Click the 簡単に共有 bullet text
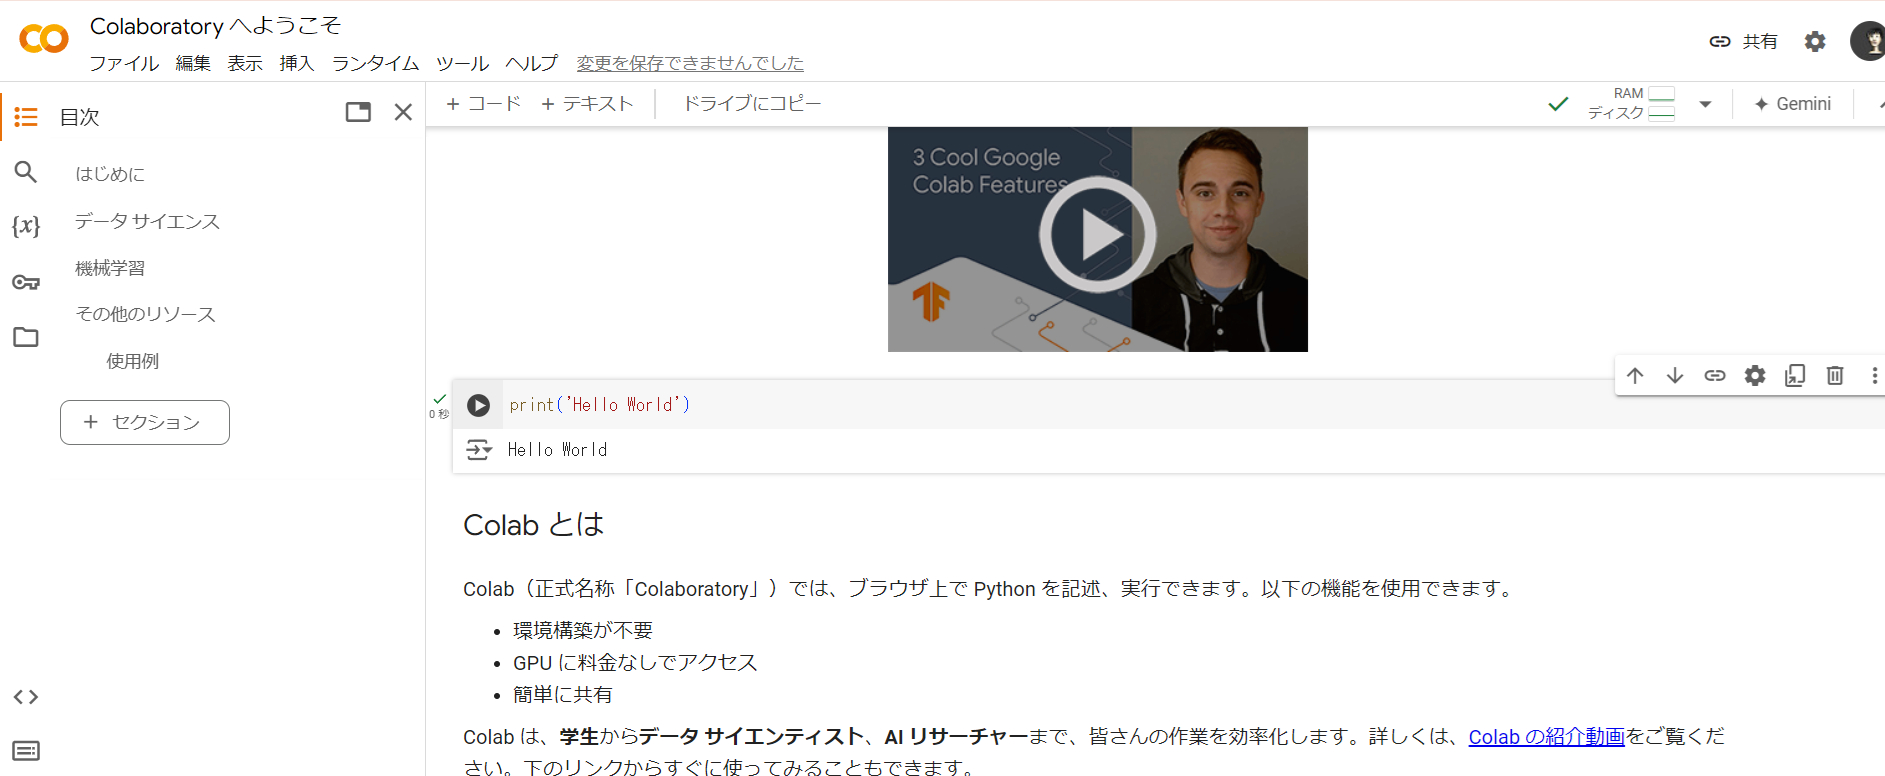Screen dimensions: 1885x776 pos(563,695)
